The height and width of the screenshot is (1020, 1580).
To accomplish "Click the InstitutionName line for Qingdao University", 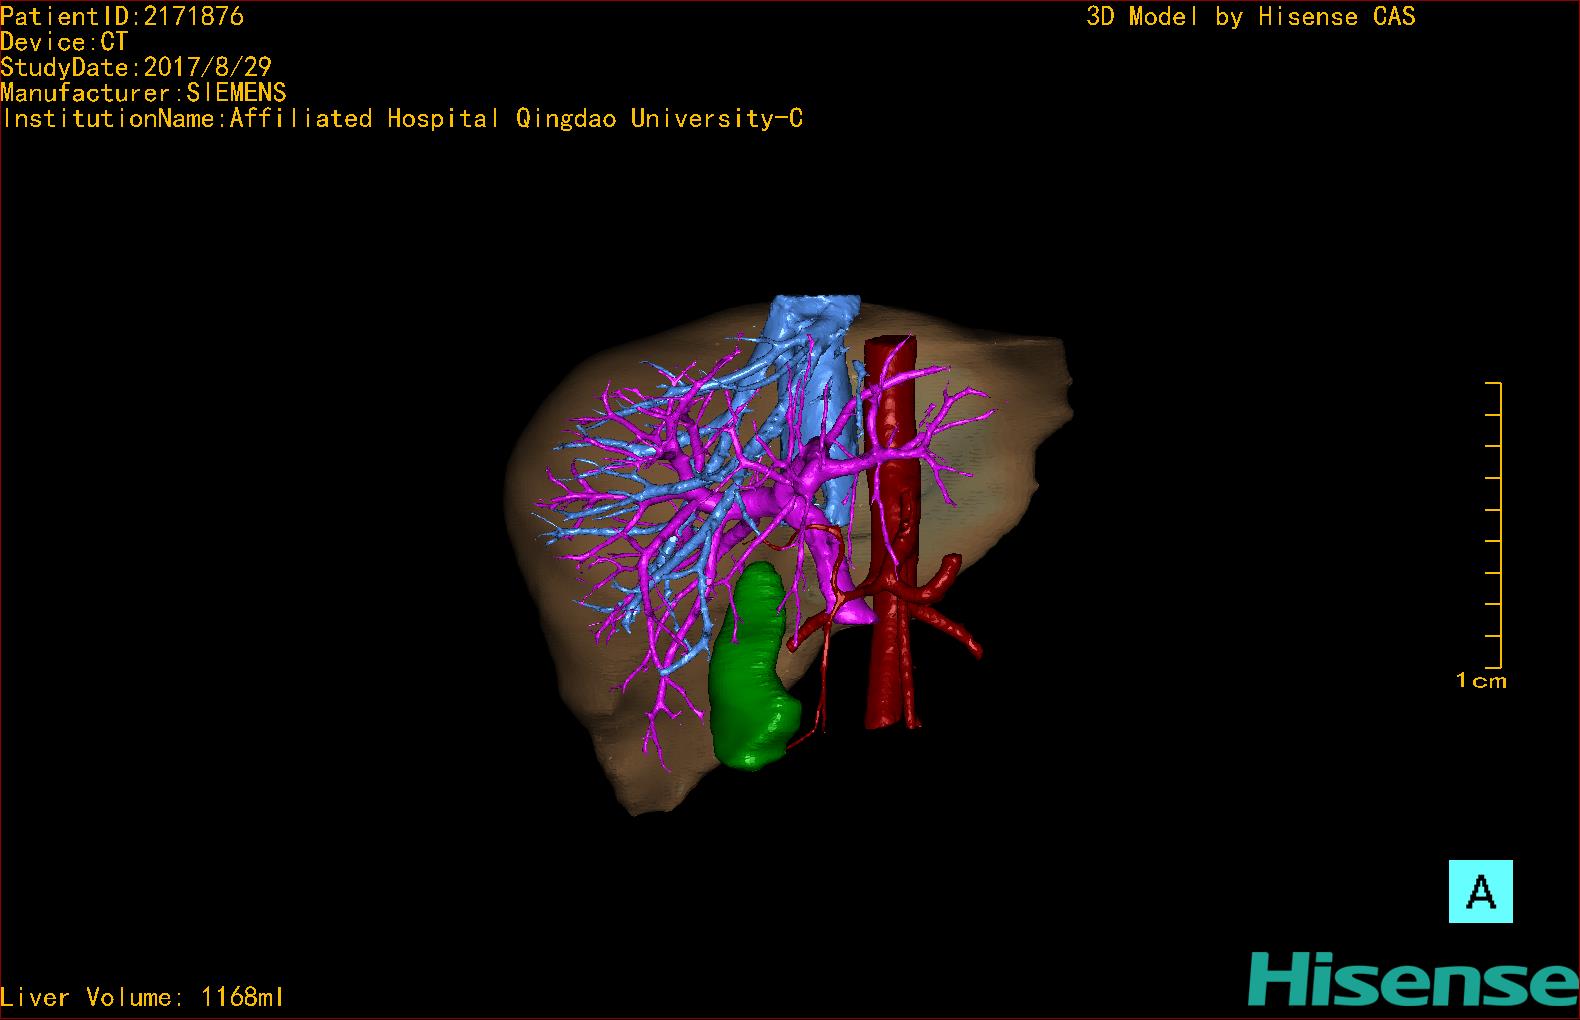I will 402,119.
